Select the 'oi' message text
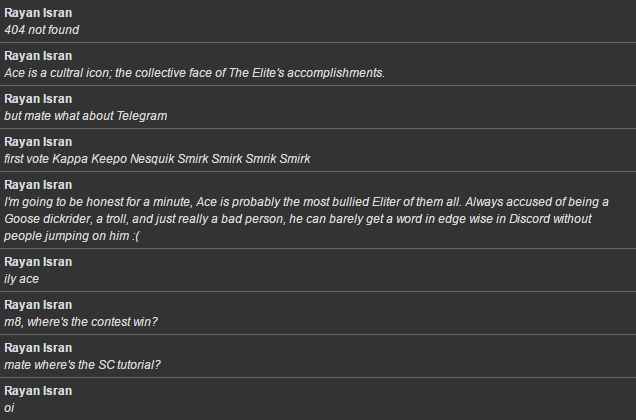Viewport: 636px width, 420px height. coord(9,408)
